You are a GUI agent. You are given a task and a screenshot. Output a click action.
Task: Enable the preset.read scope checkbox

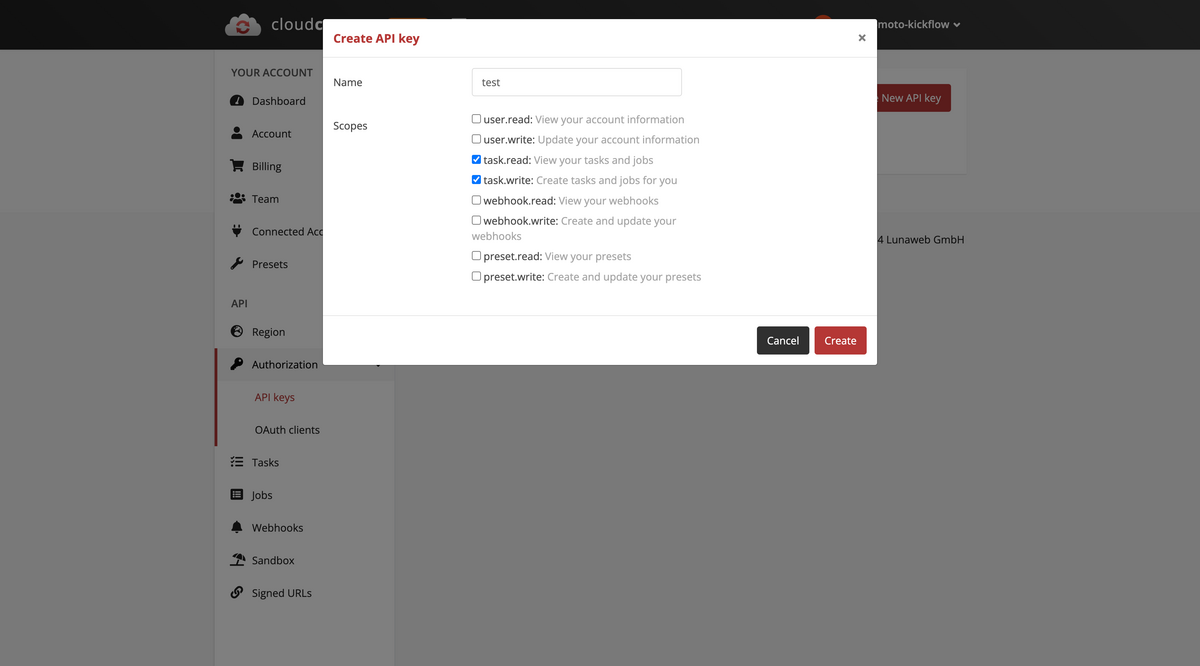click(x=476, y=255)
